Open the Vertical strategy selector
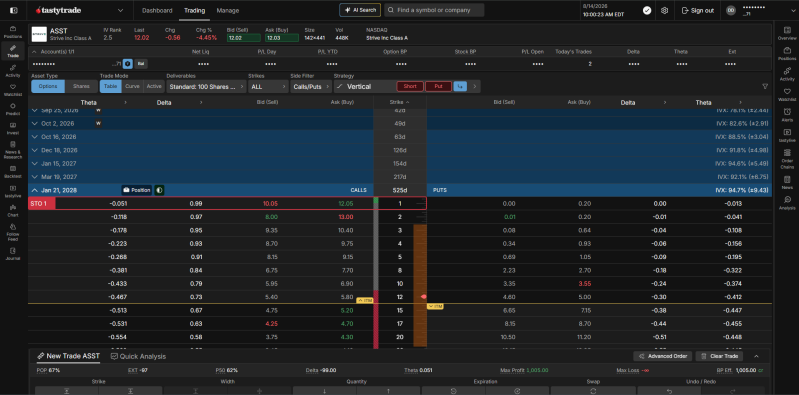 364,87
